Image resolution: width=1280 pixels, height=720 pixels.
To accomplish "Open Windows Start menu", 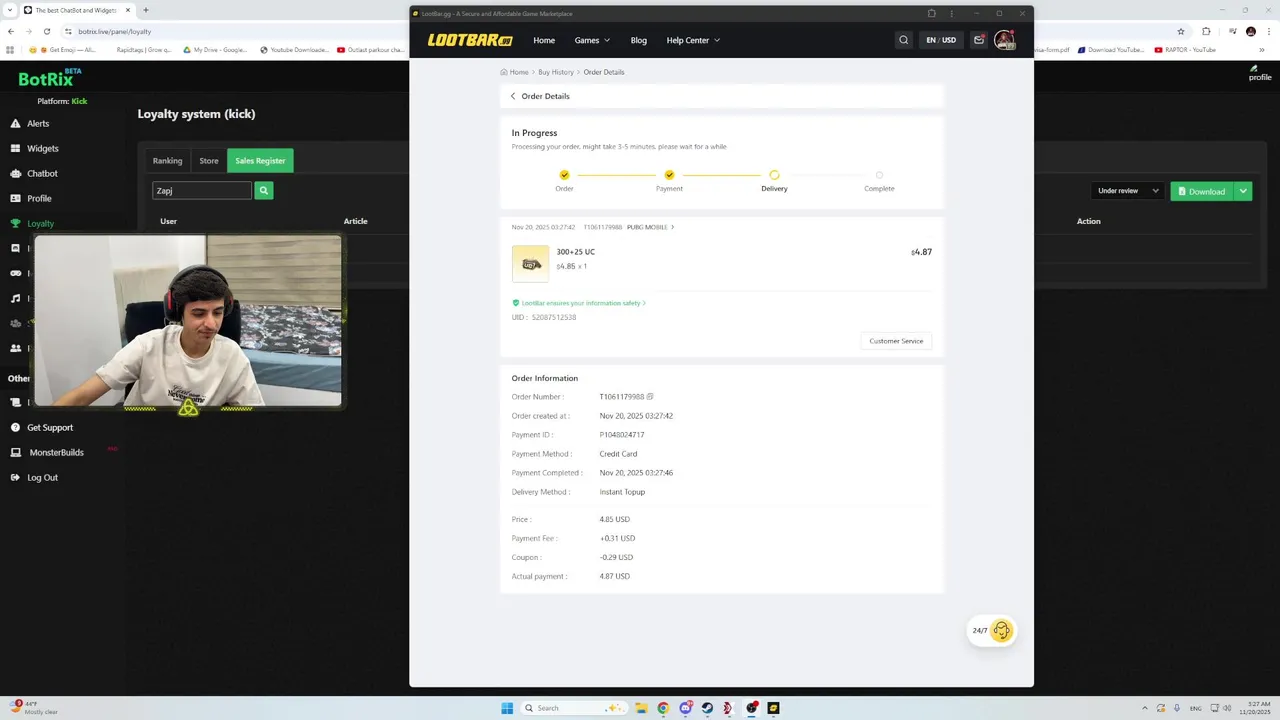I will pyautogui.click(x=507, y=708).
